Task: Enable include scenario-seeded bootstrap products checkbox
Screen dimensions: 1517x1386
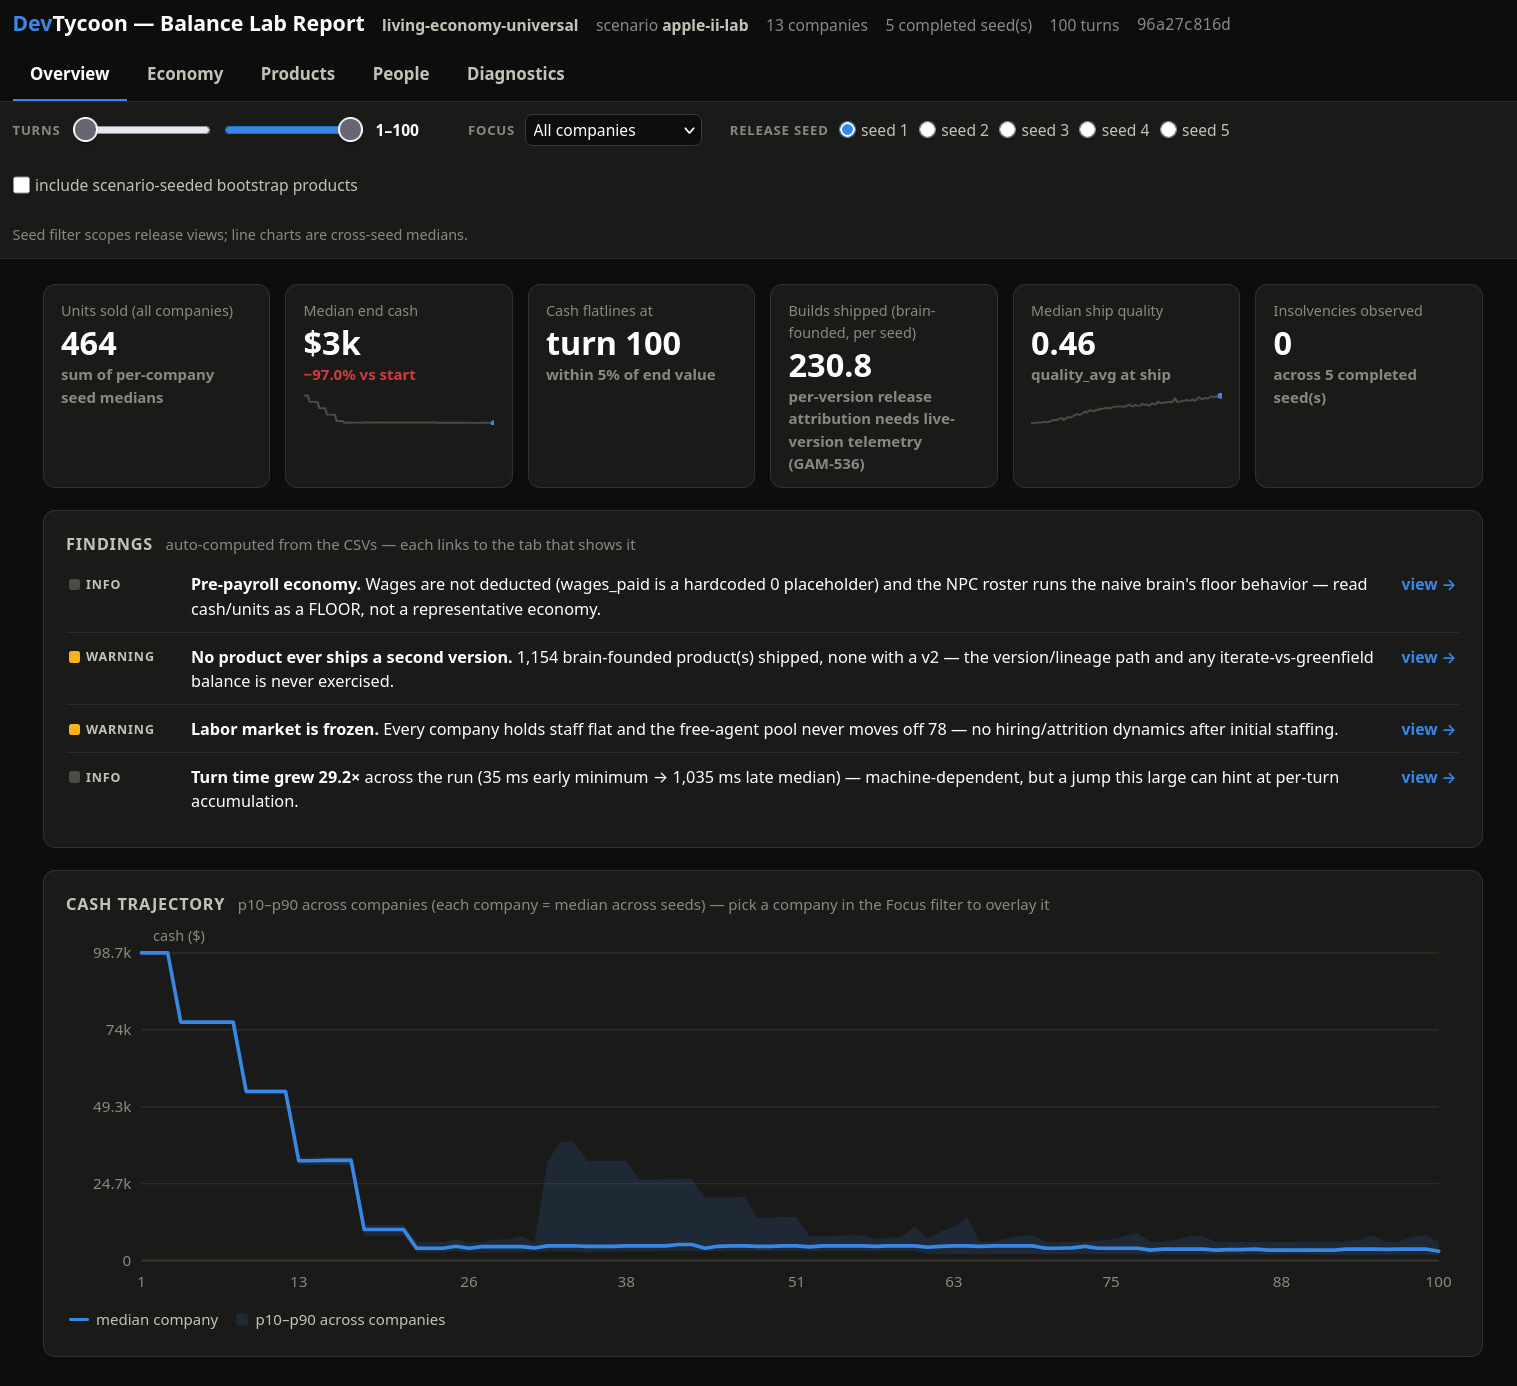Action: point(21,185)
